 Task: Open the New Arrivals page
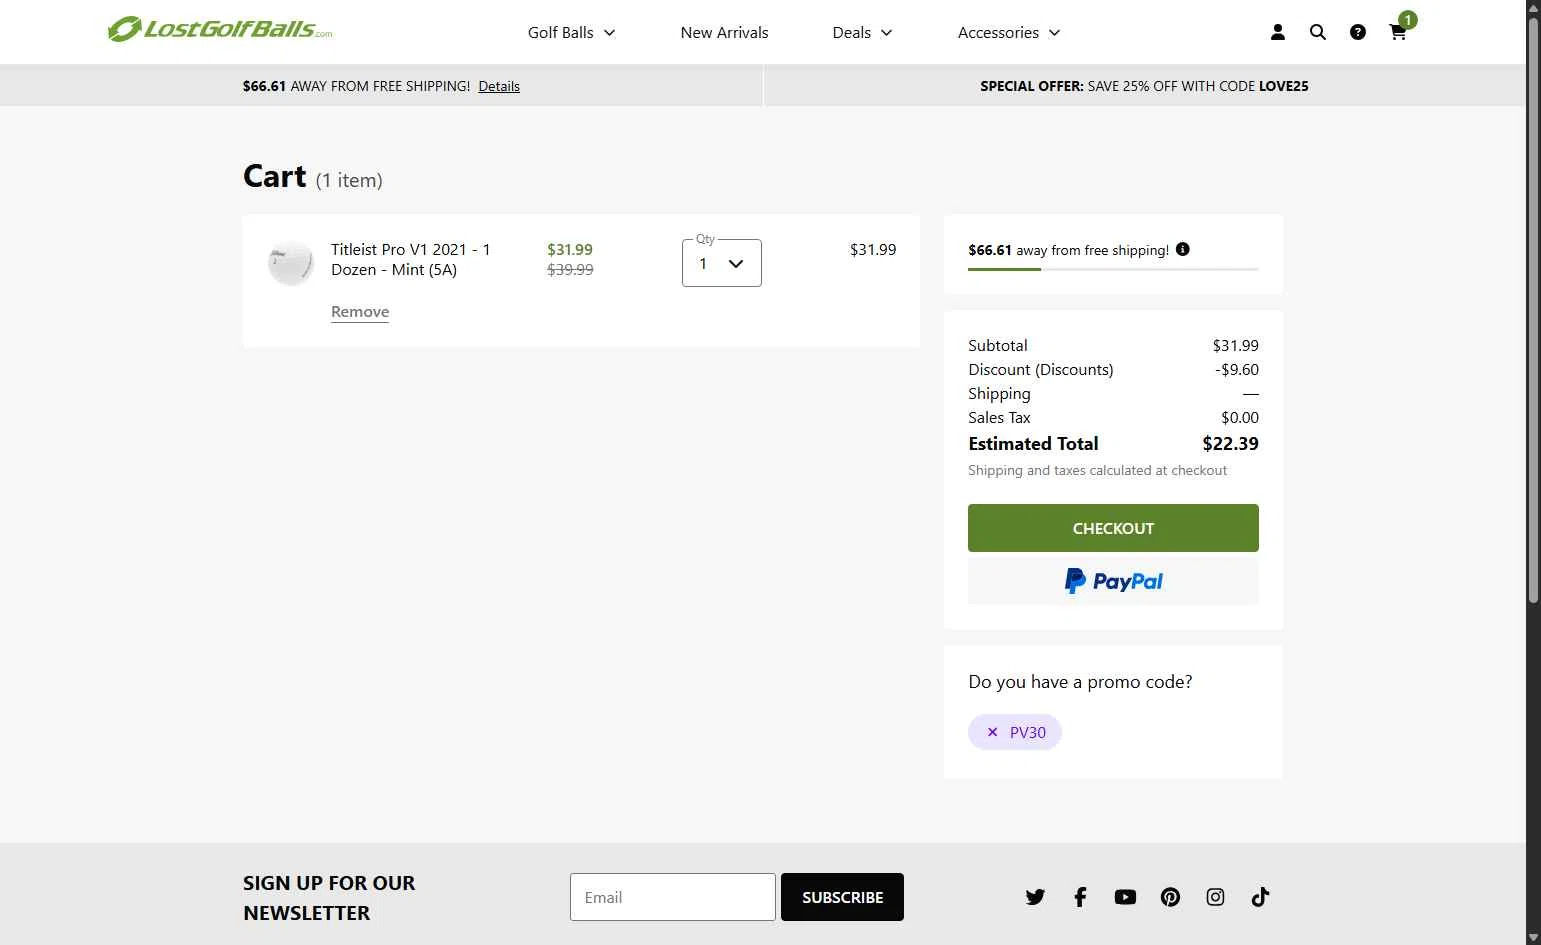724,32
